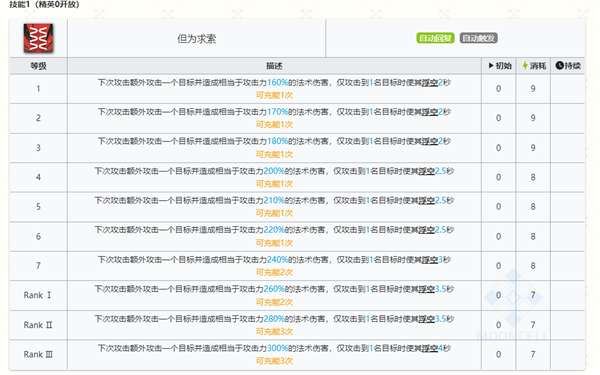Click the 技能1 (精英0开放) heading

tap(44, 4)
